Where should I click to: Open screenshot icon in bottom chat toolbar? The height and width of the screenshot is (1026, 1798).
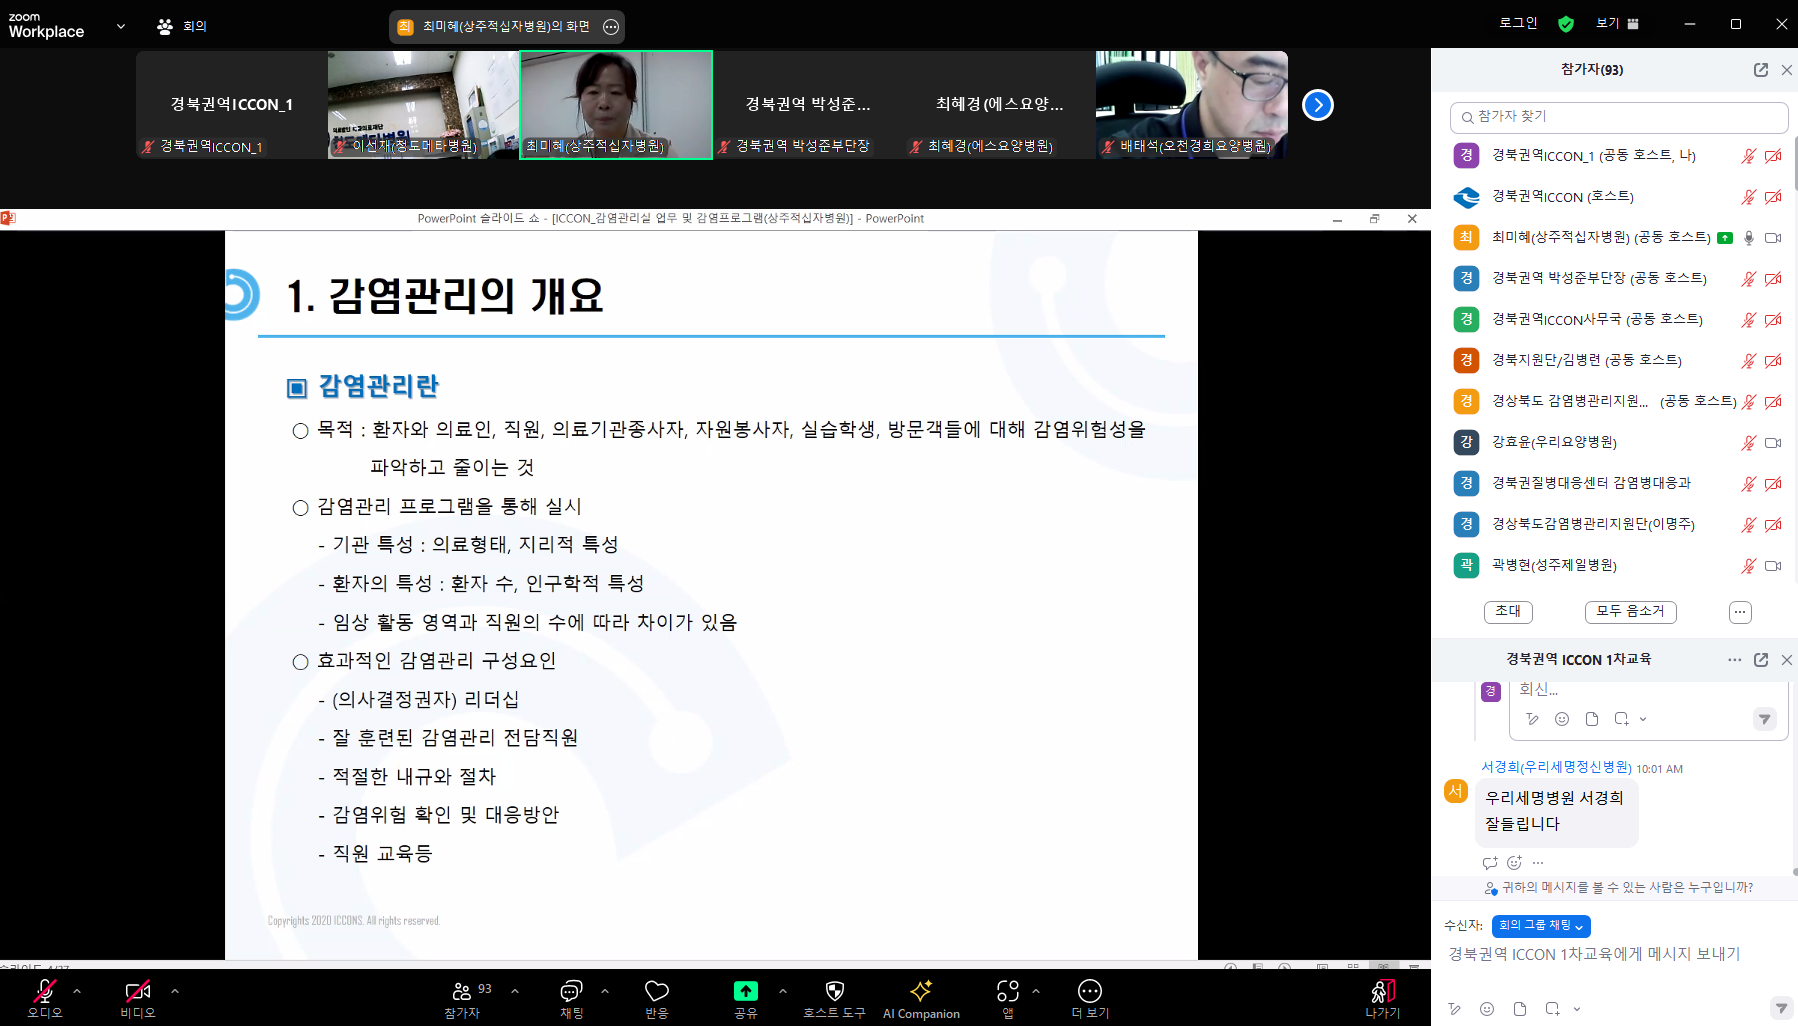coord(1552,1009)
